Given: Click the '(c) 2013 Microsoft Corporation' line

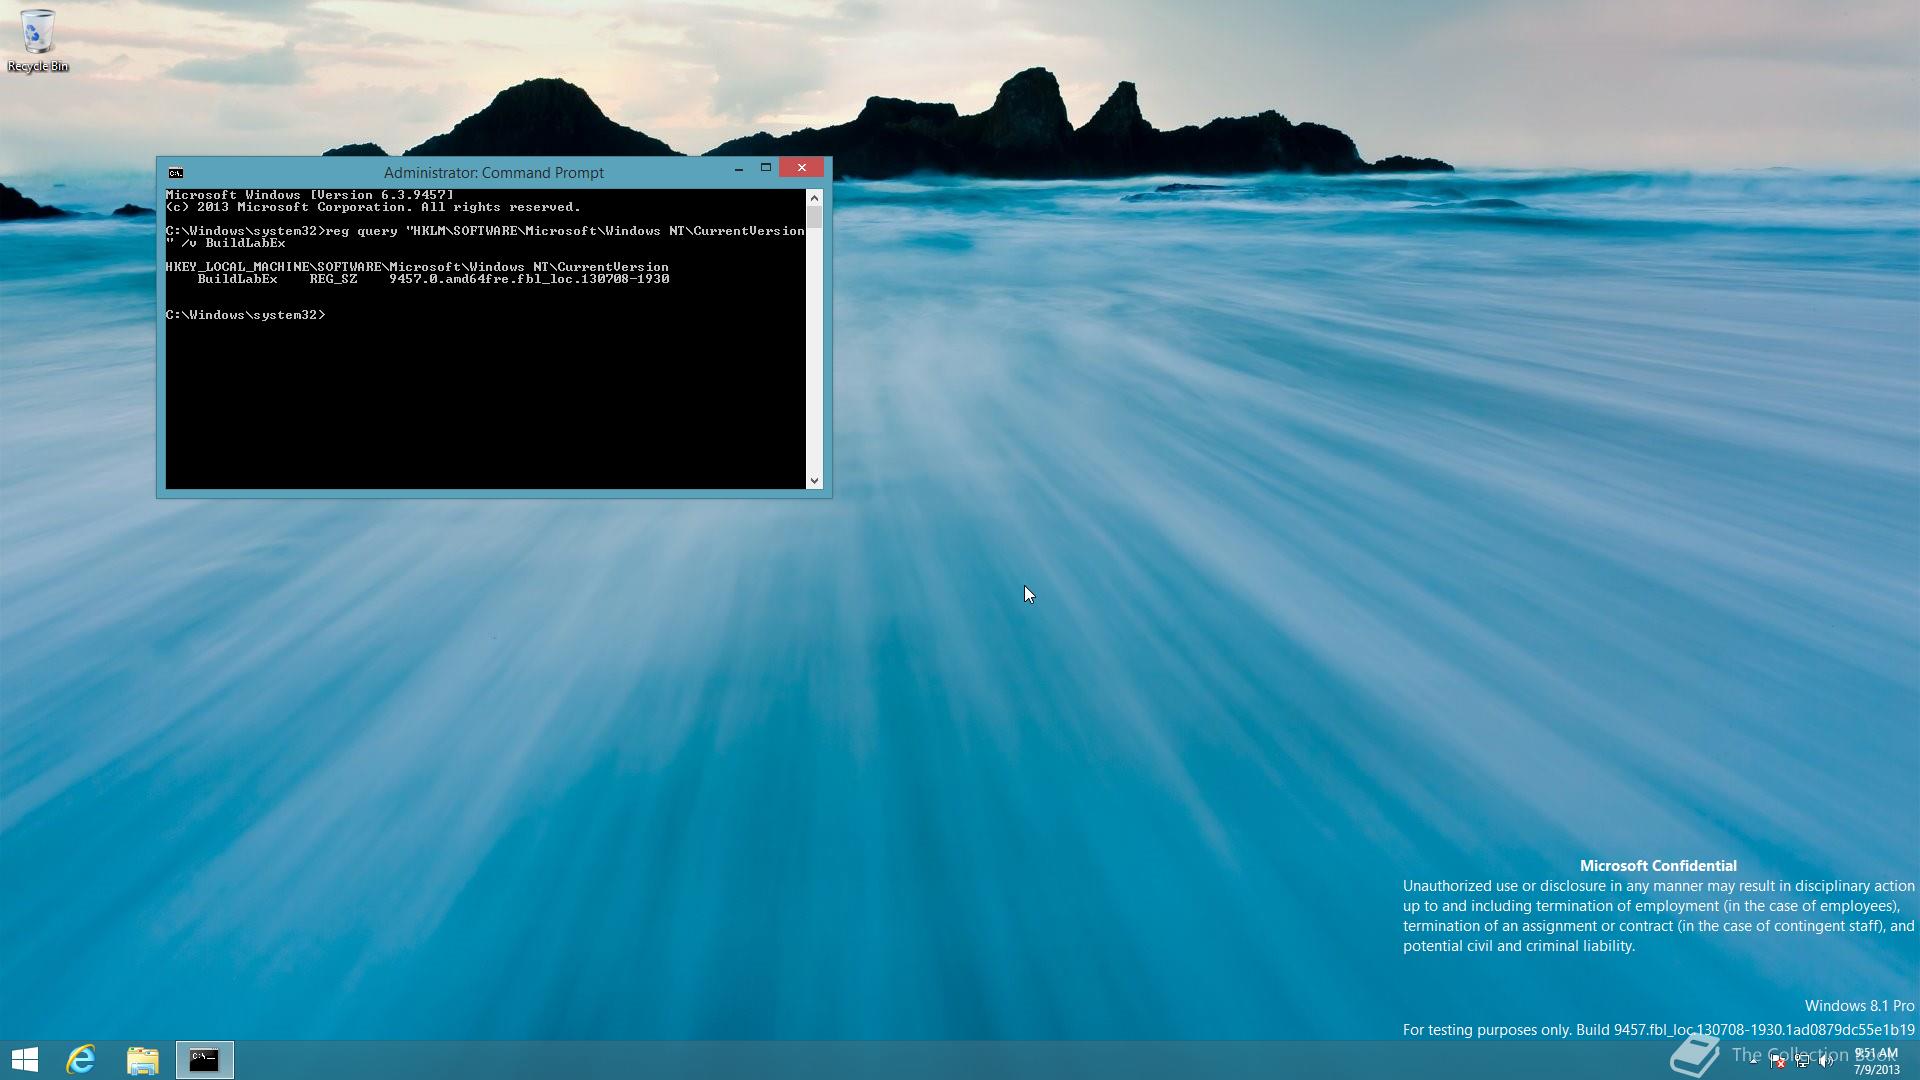Looking at the screenshot, I should [373, 207].
